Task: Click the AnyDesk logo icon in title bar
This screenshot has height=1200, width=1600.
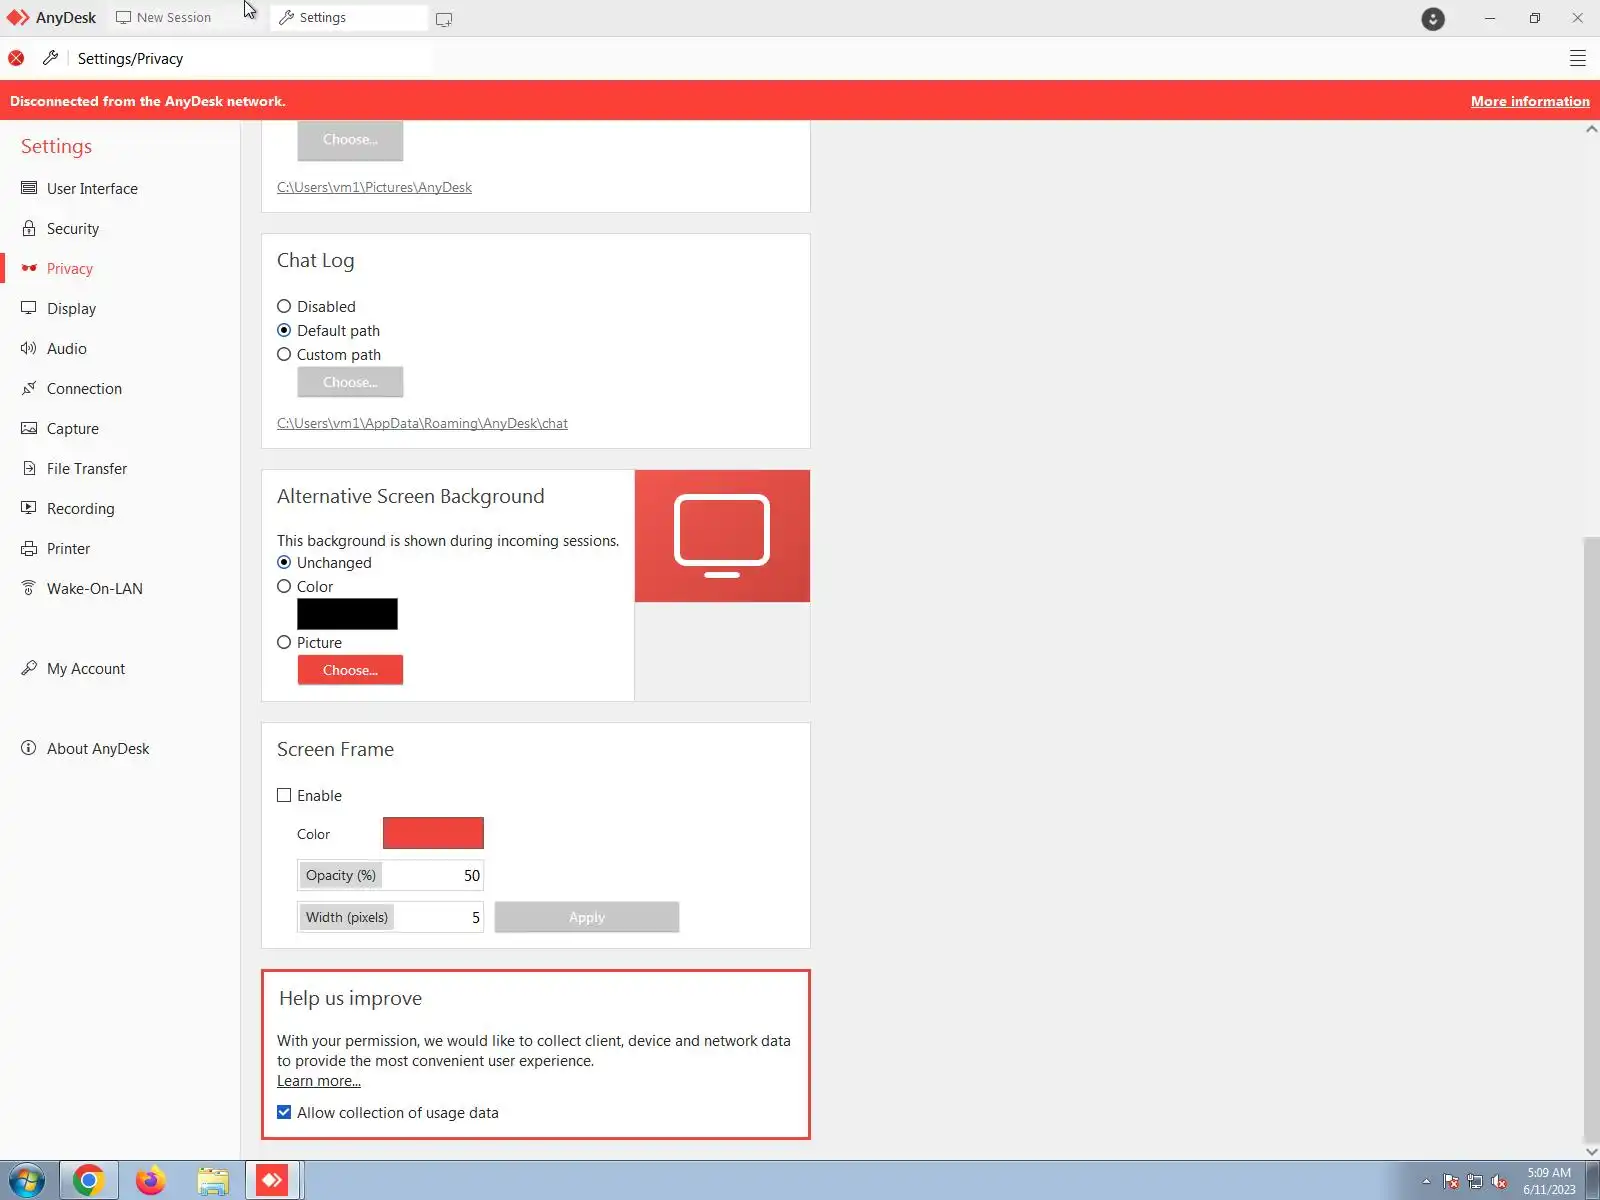Action: coord(18,18)
